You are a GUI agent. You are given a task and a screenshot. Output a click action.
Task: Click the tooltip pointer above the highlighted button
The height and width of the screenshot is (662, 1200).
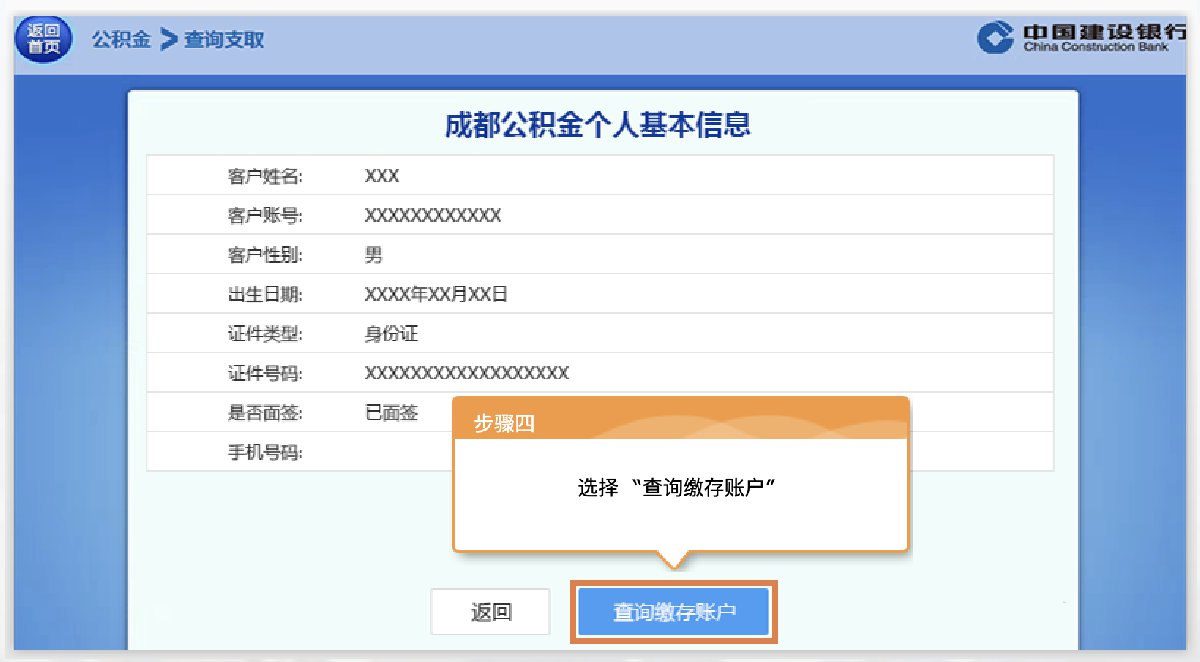click(x=672, y=560)
